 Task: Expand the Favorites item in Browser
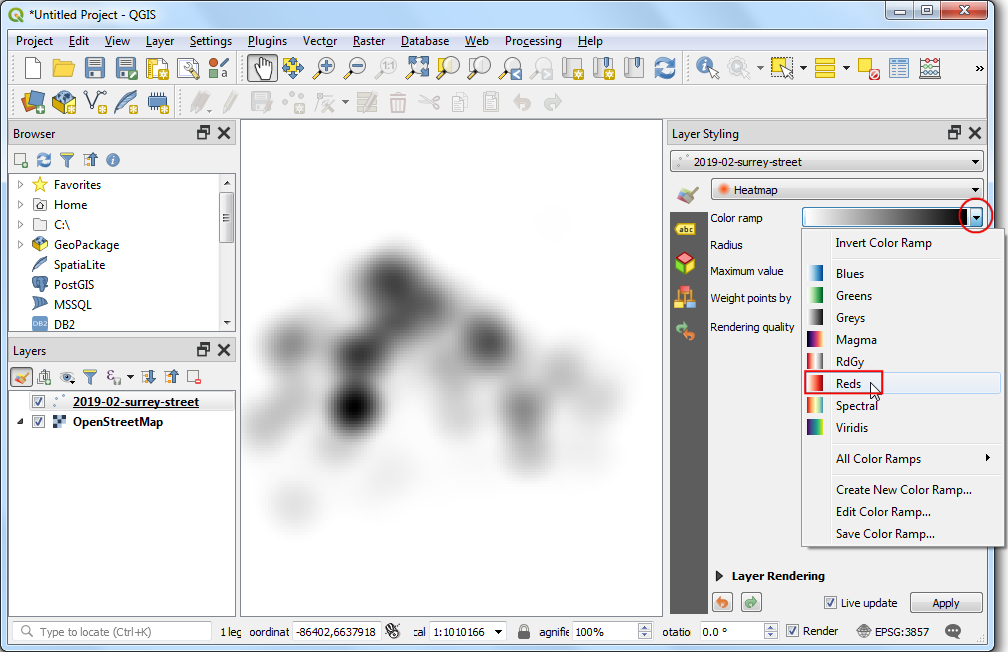click(x=21, y=185)
